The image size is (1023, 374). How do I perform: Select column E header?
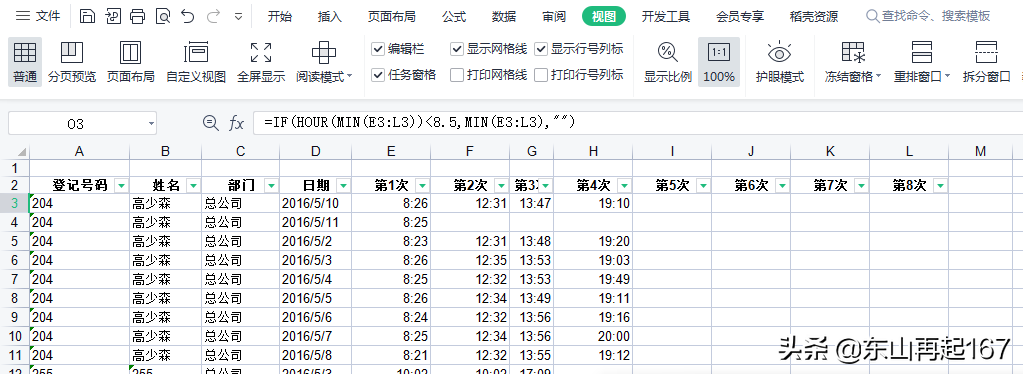point(391,151)
